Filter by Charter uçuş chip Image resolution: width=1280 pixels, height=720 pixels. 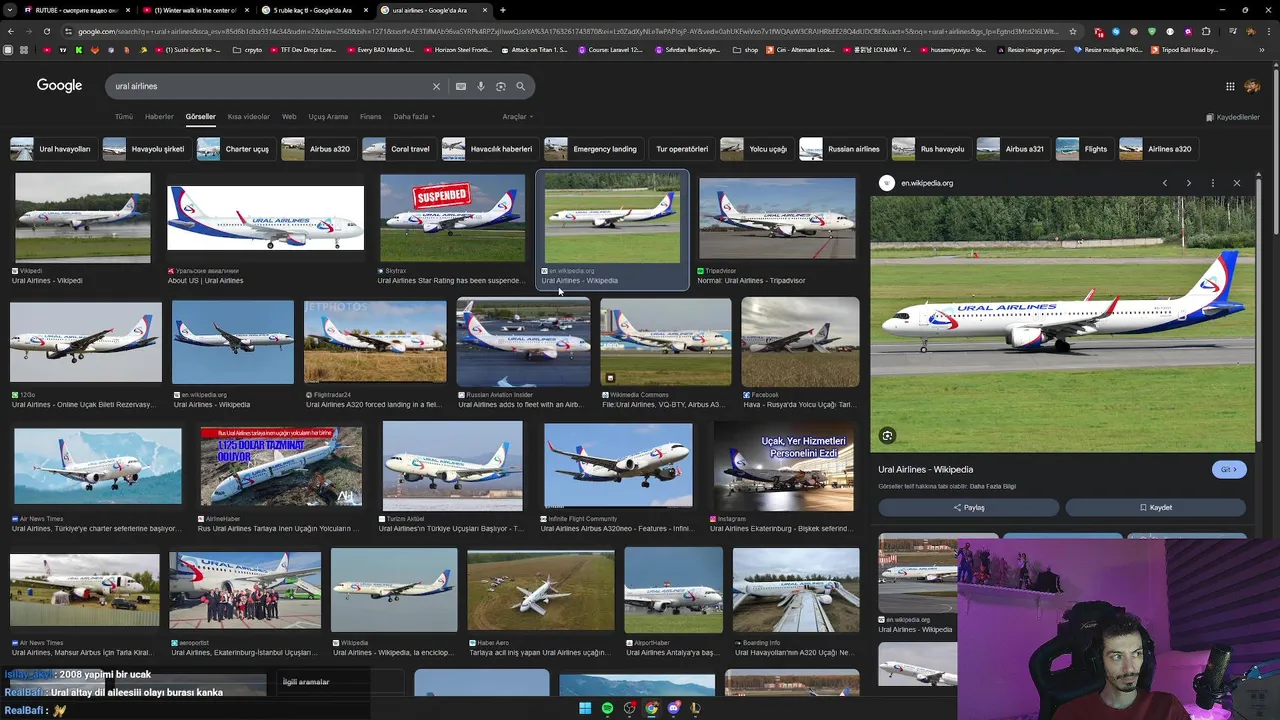click(234, 149)
